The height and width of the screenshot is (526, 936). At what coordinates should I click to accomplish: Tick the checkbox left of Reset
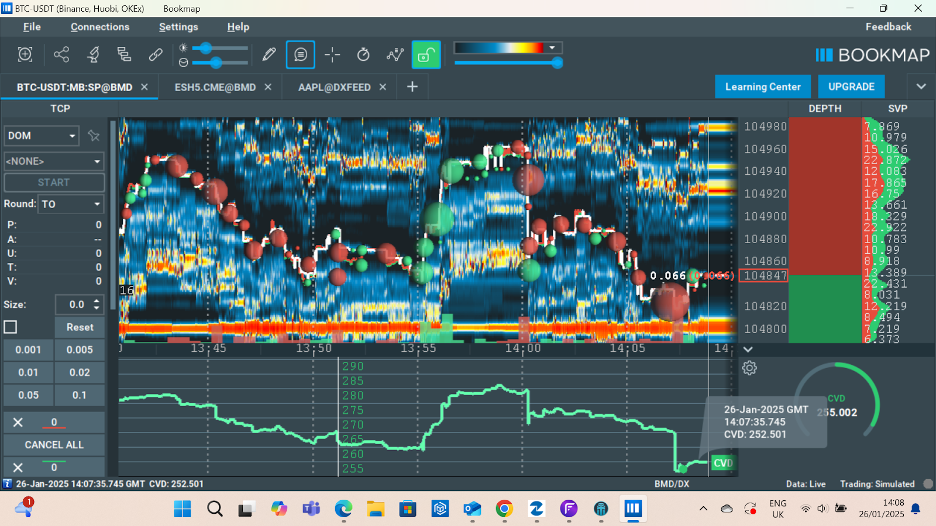click(10, 327)
